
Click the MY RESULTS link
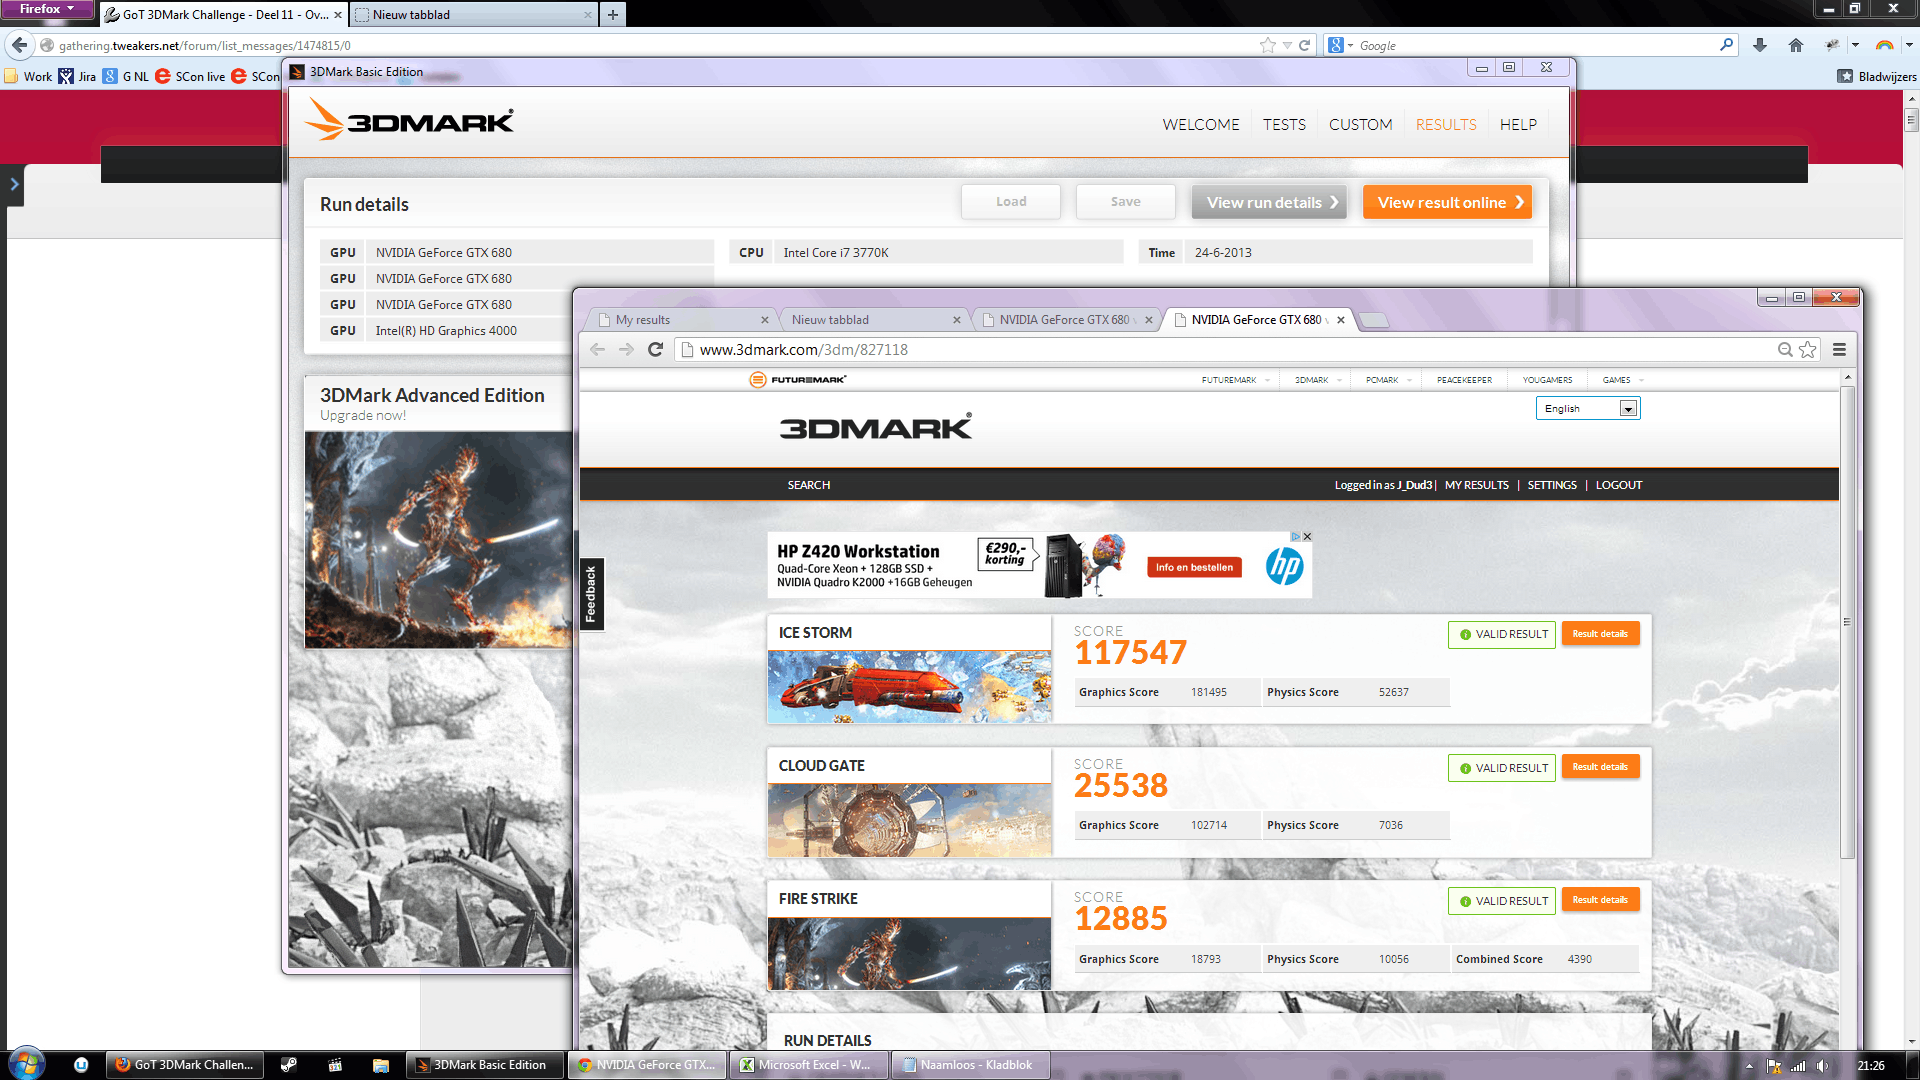(x=1476, y=485)
